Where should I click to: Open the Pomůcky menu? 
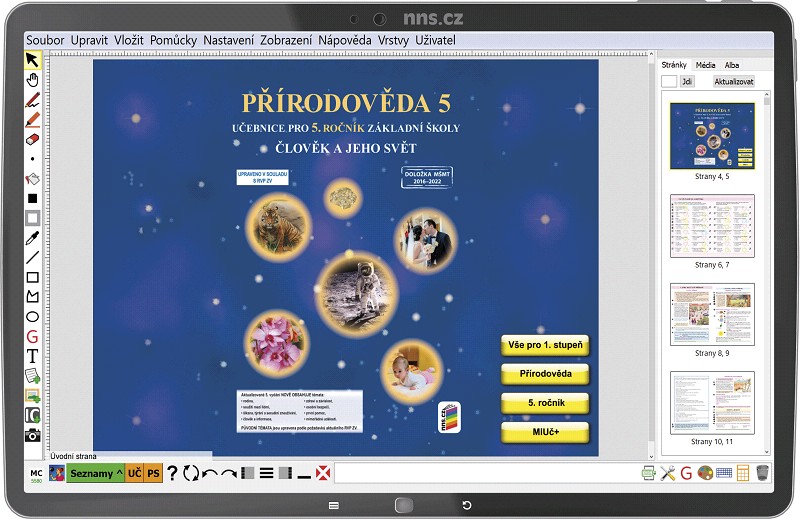click(x=173, y=40)
